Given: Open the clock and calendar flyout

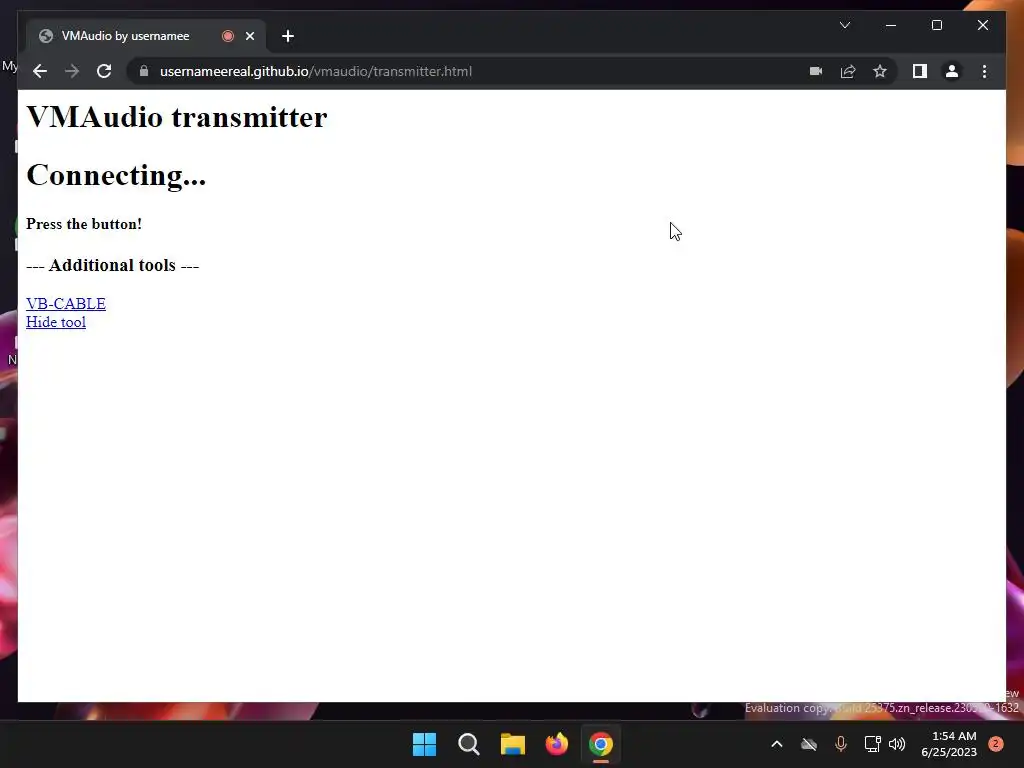Looking at the screenshot, I should (949, 744).
